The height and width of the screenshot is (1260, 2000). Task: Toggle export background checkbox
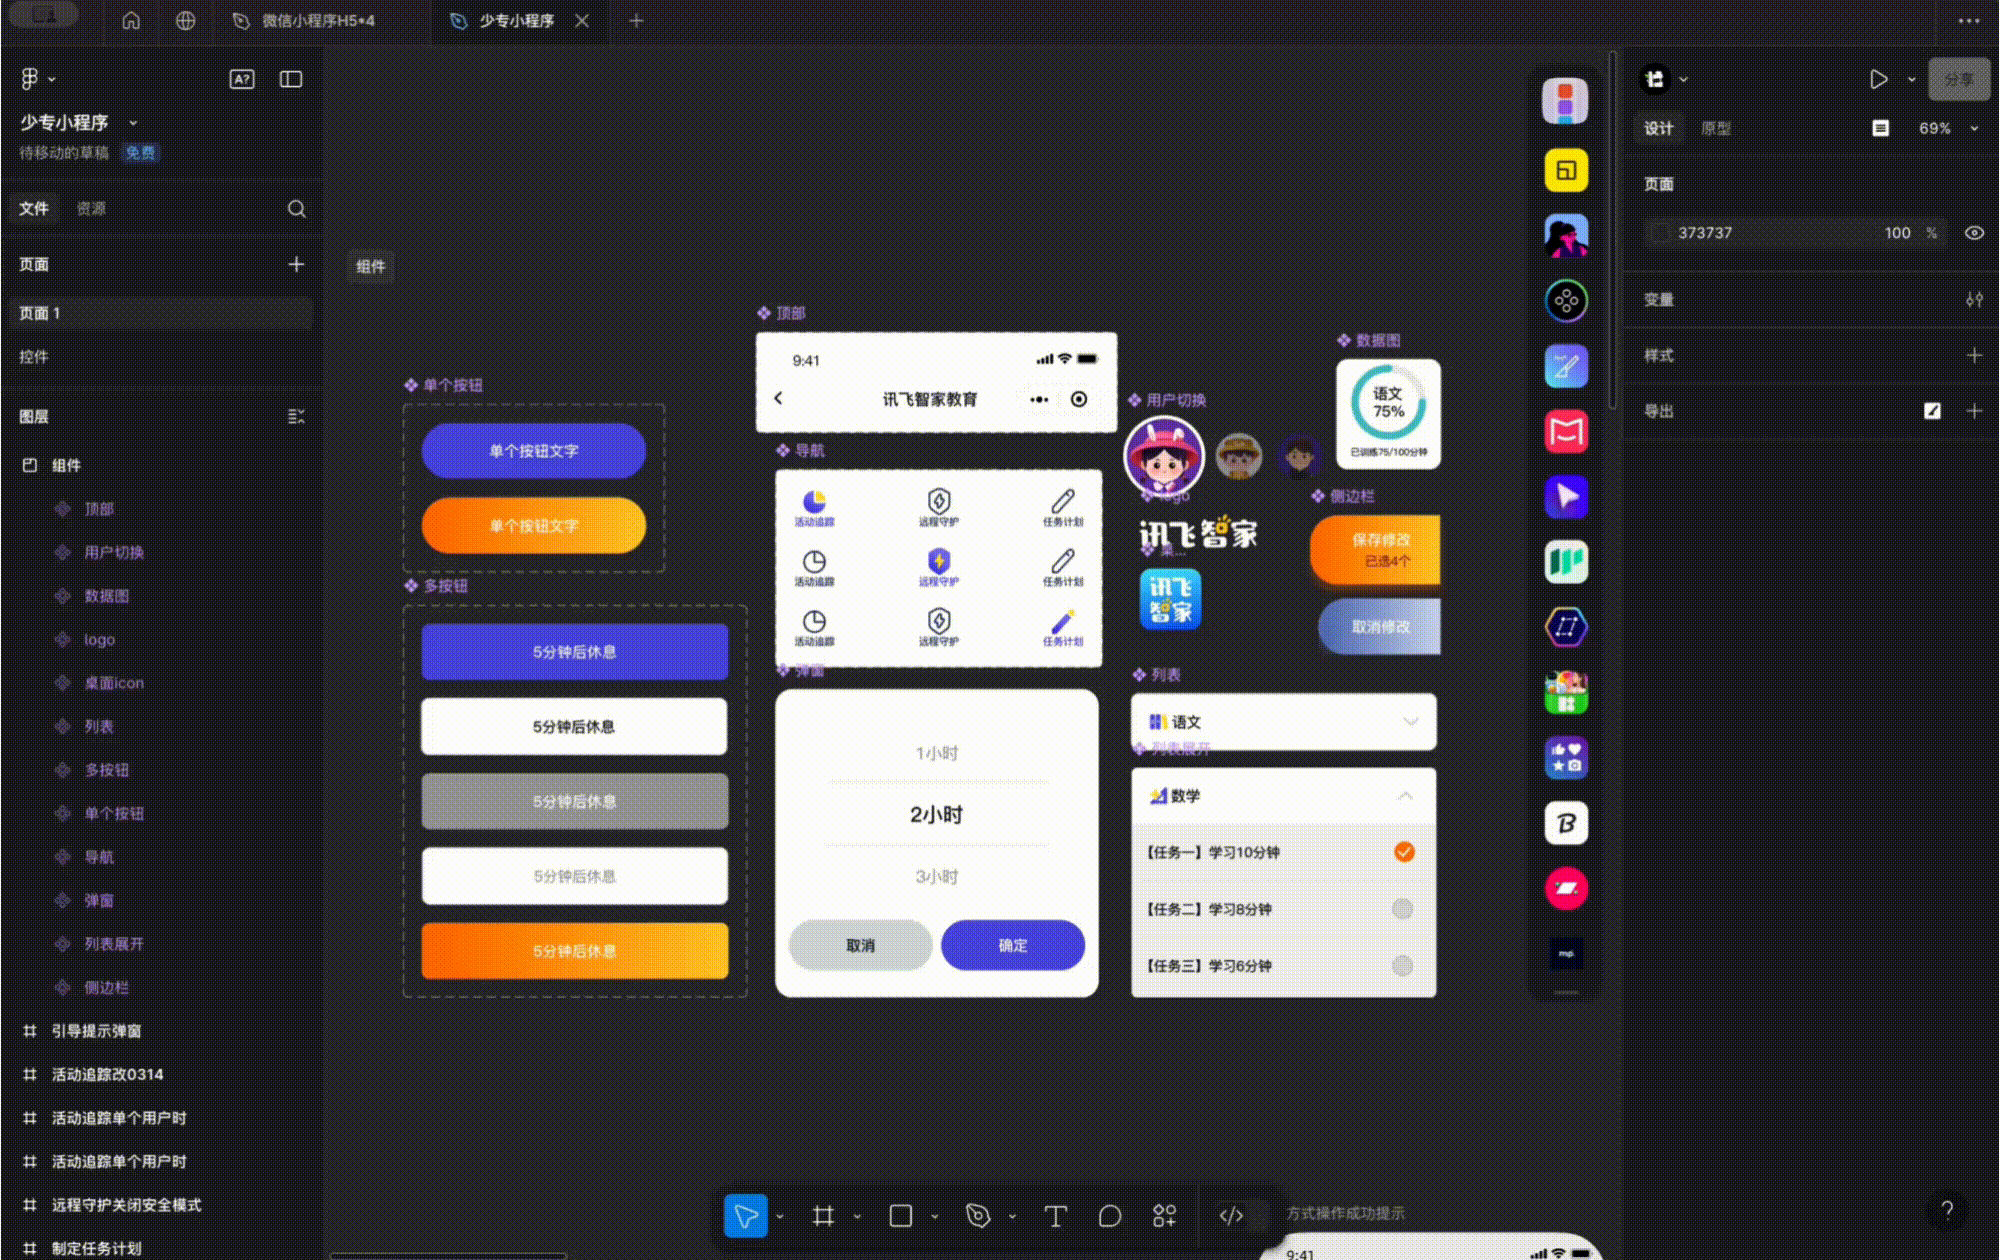point(1932,411)
